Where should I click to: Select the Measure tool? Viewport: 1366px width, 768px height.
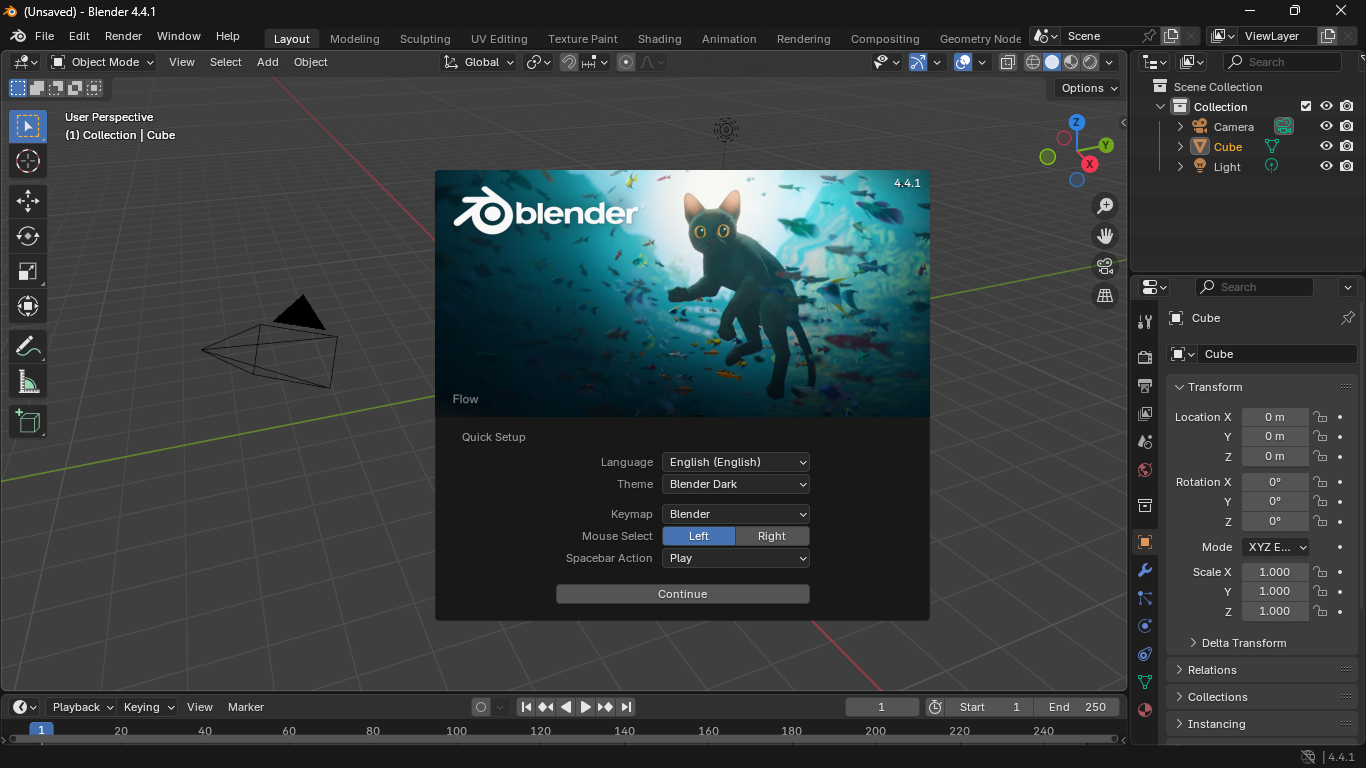click(x=28, y=382)
